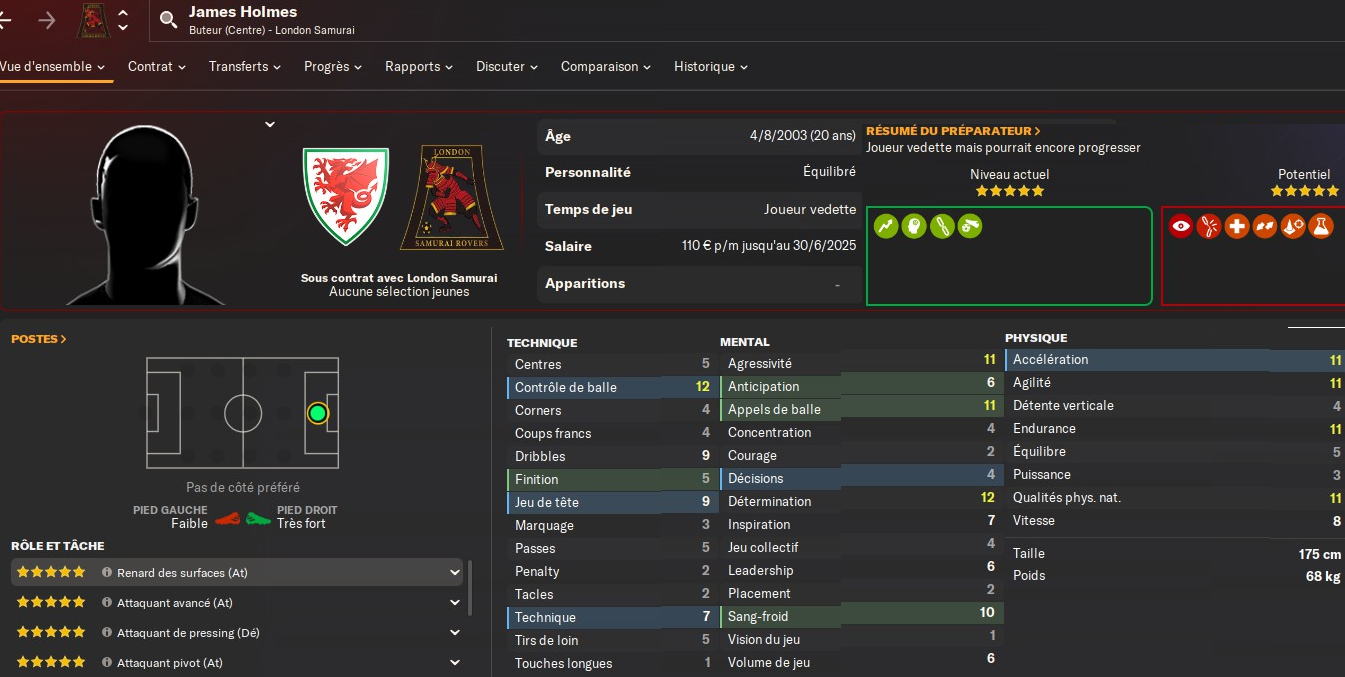Open the Postes section link
This screenshot has width=1345, height=677.
pyautogui.click(x=39, y=339)
